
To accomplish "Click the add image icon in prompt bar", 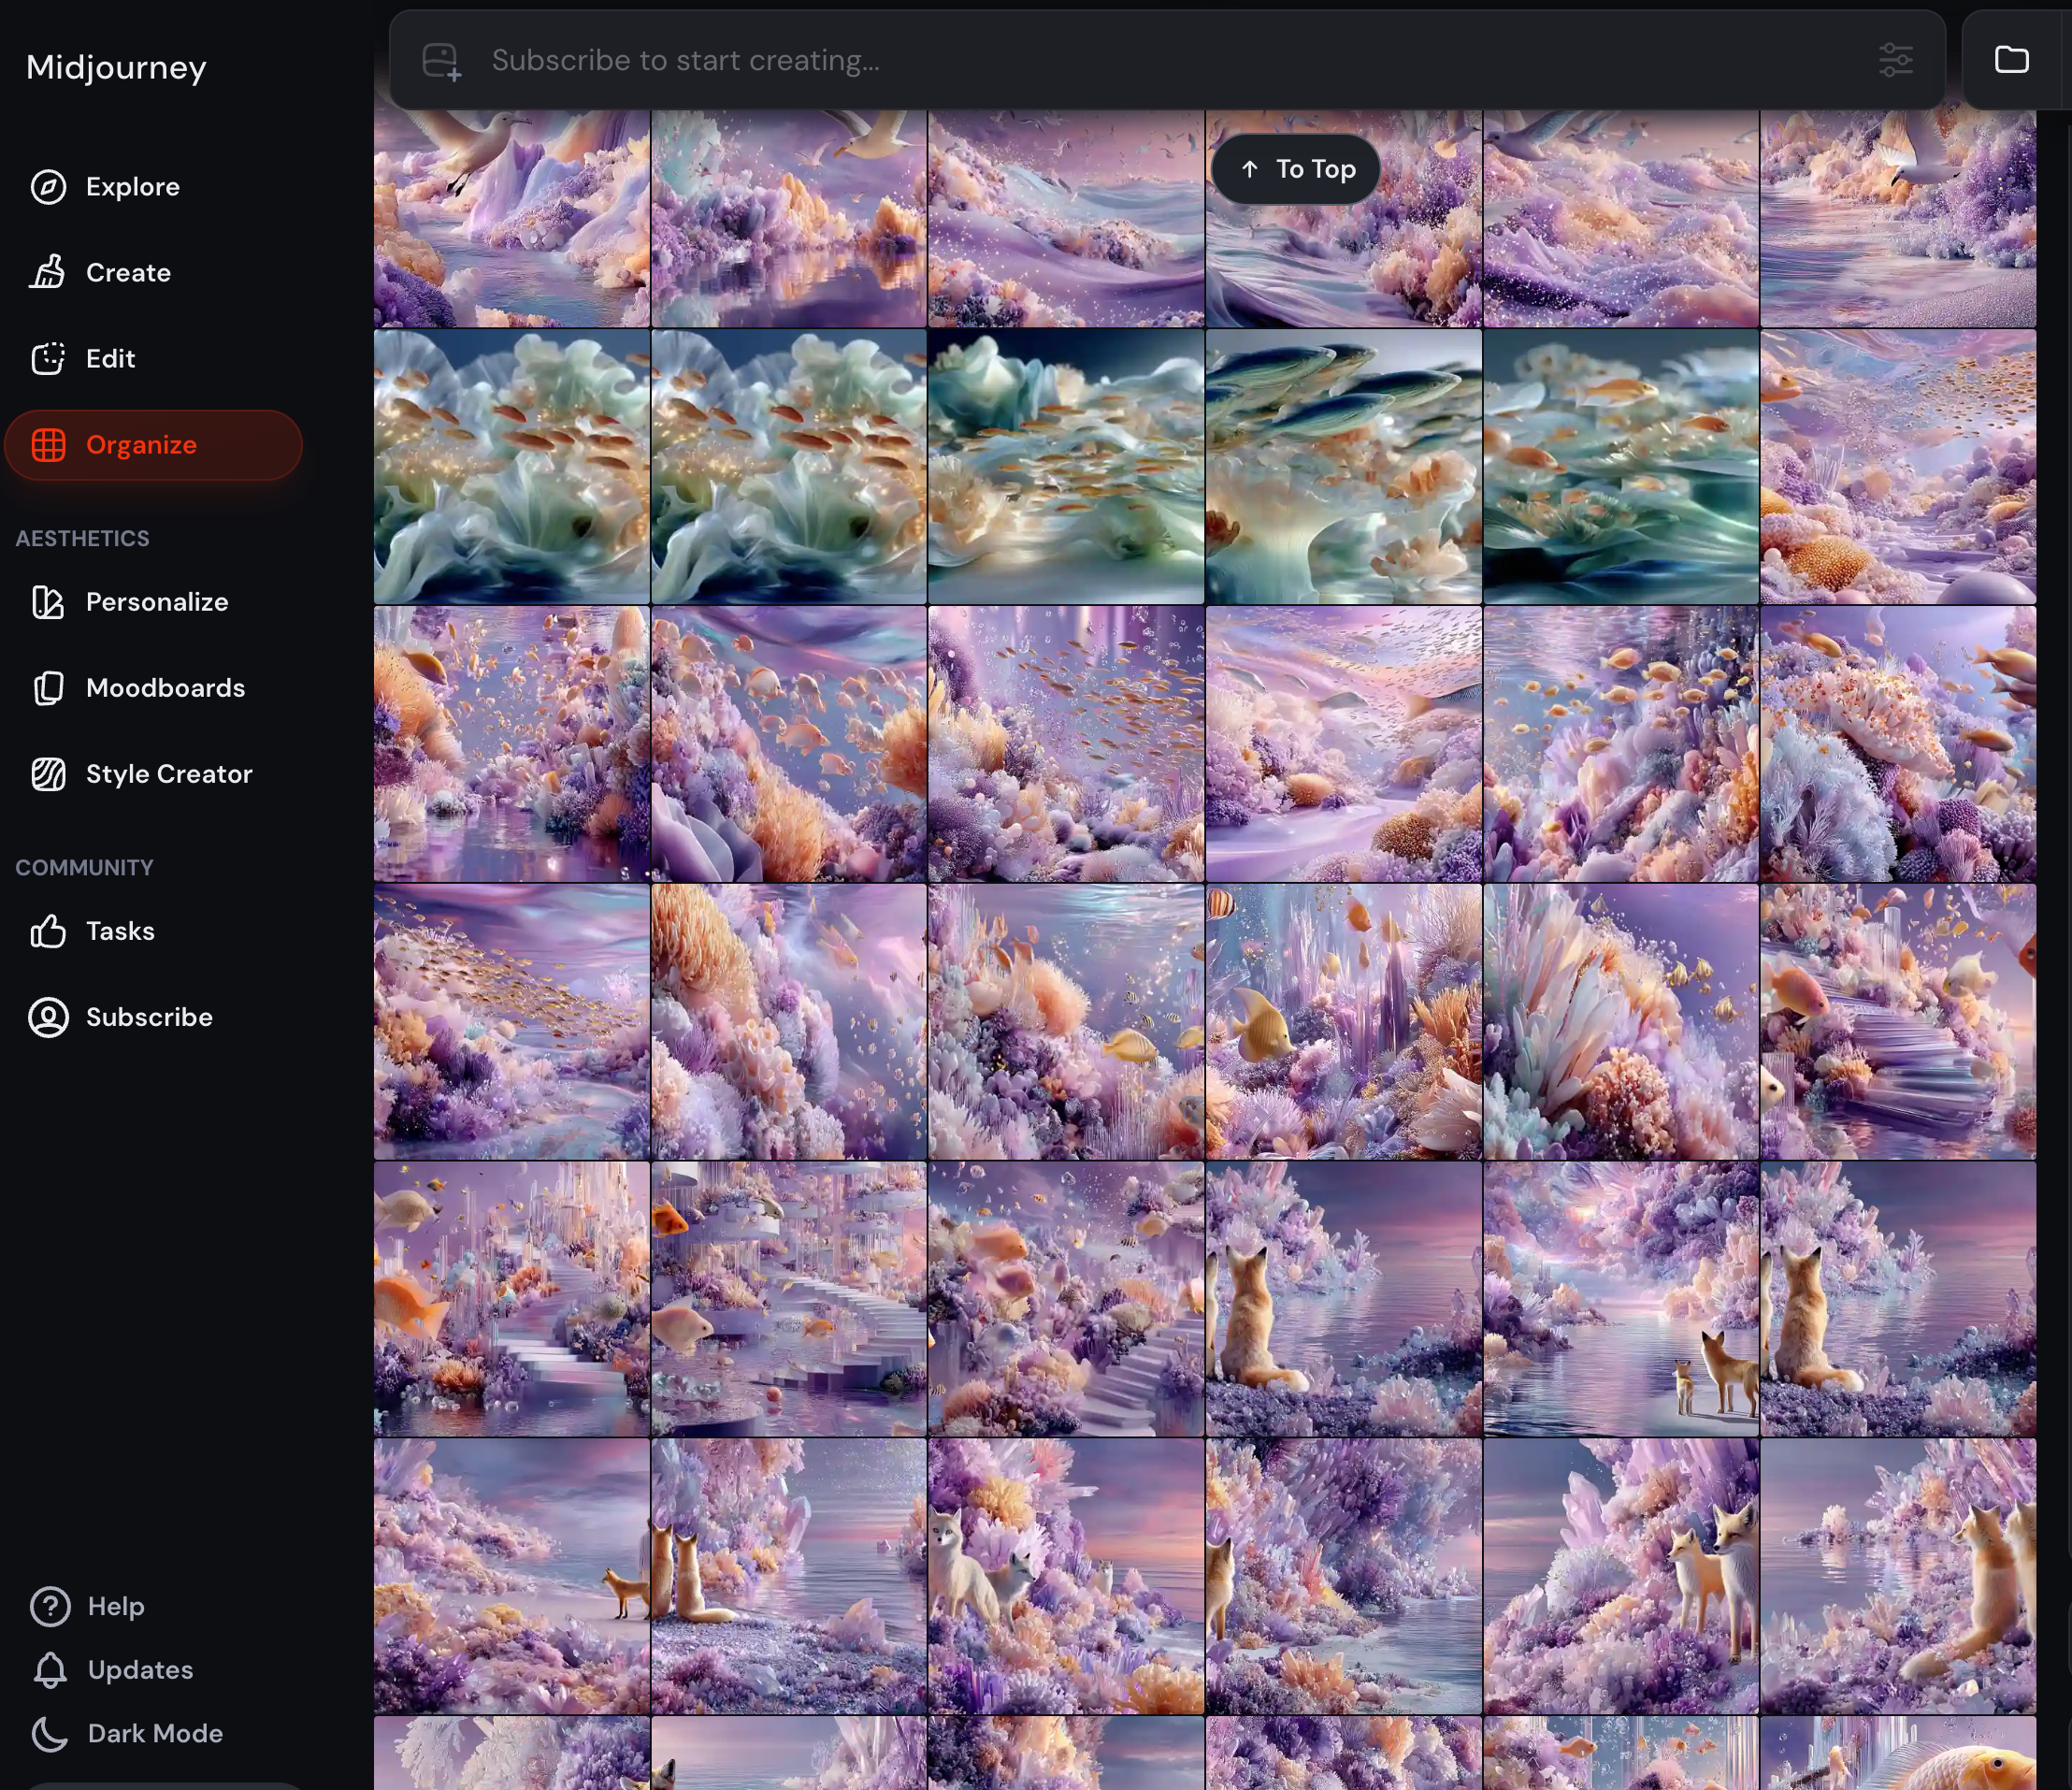I will point(441,61).
